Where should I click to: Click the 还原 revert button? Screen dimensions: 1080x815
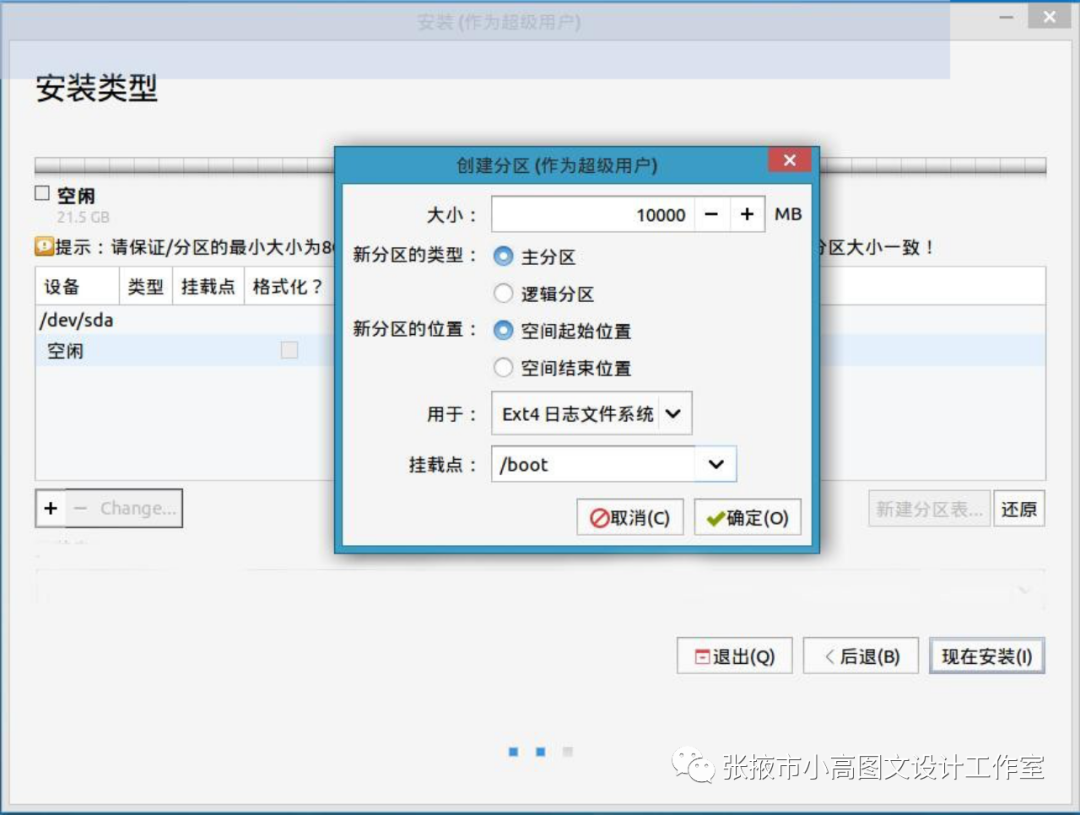(1019, 509)
